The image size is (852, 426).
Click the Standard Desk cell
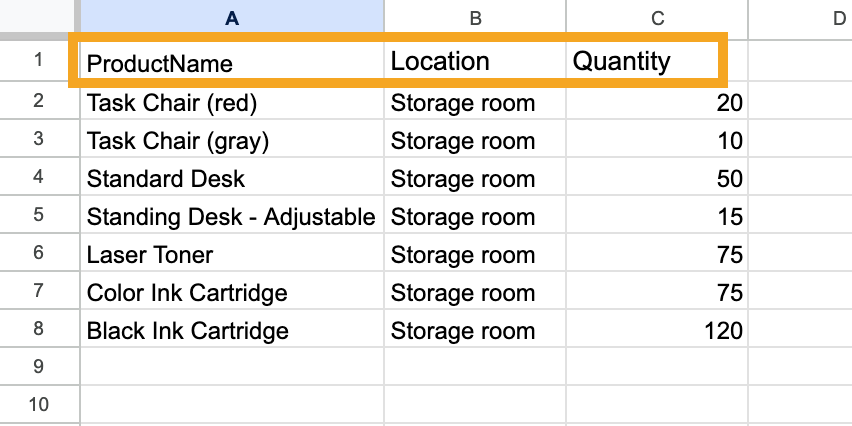click(x=166, y=179)
